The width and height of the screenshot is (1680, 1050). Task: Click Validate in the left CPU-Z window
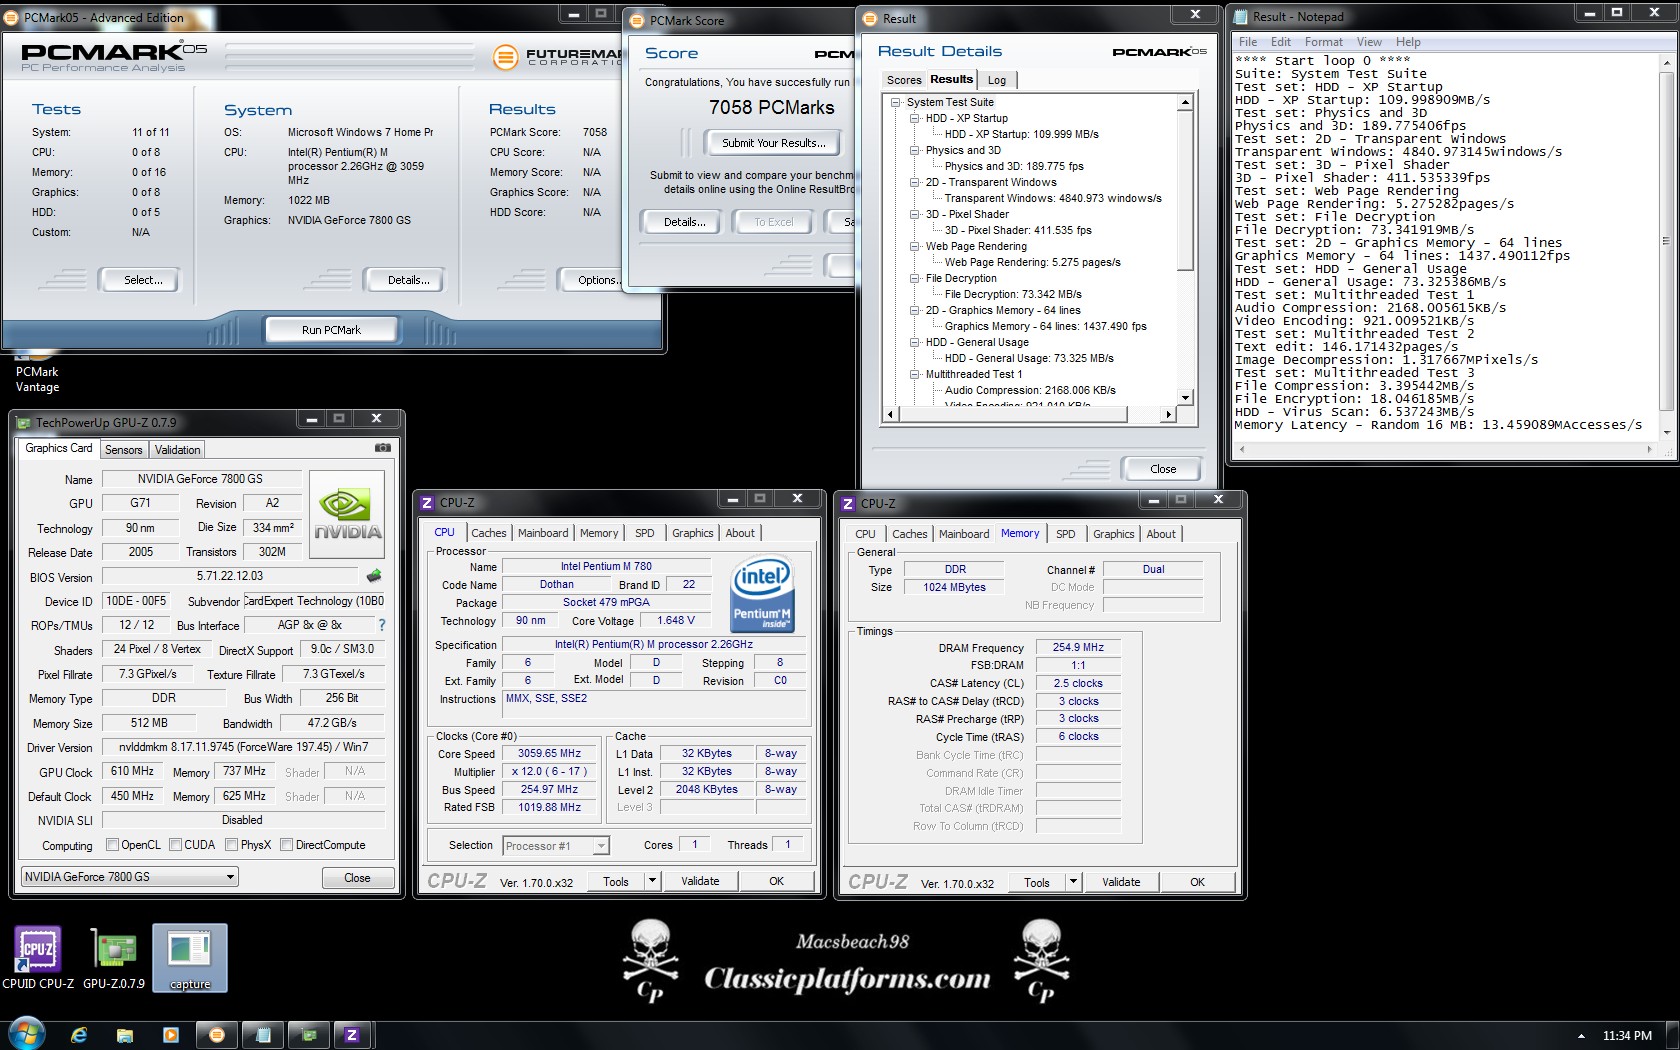(700, 881)
